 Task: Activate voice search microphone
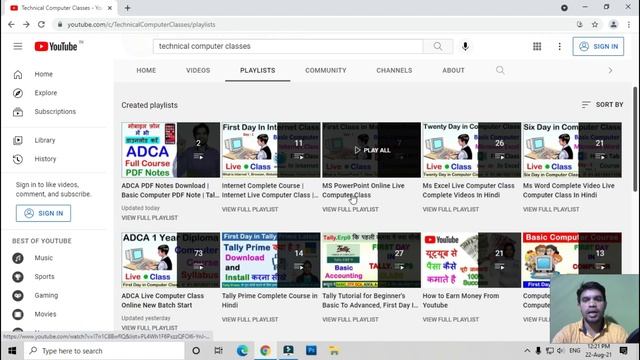(465, 46)
